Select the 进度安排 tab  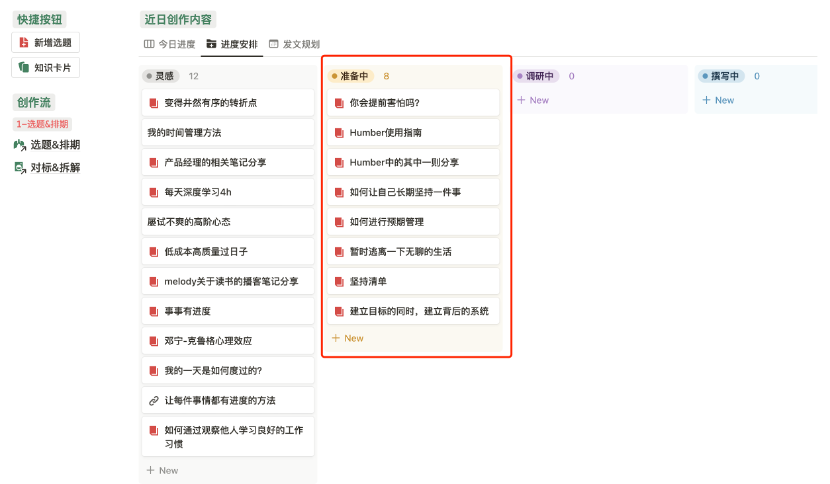tap(232, 44)
